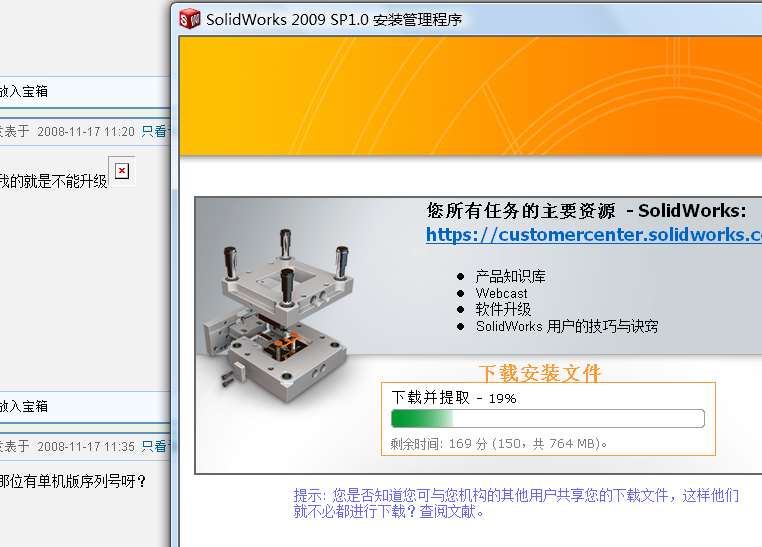Select 'SolidWorks 用户的技巧与诀窍' bullet text
This screenshot has height=547, width=762.
(x=567, y=326)
